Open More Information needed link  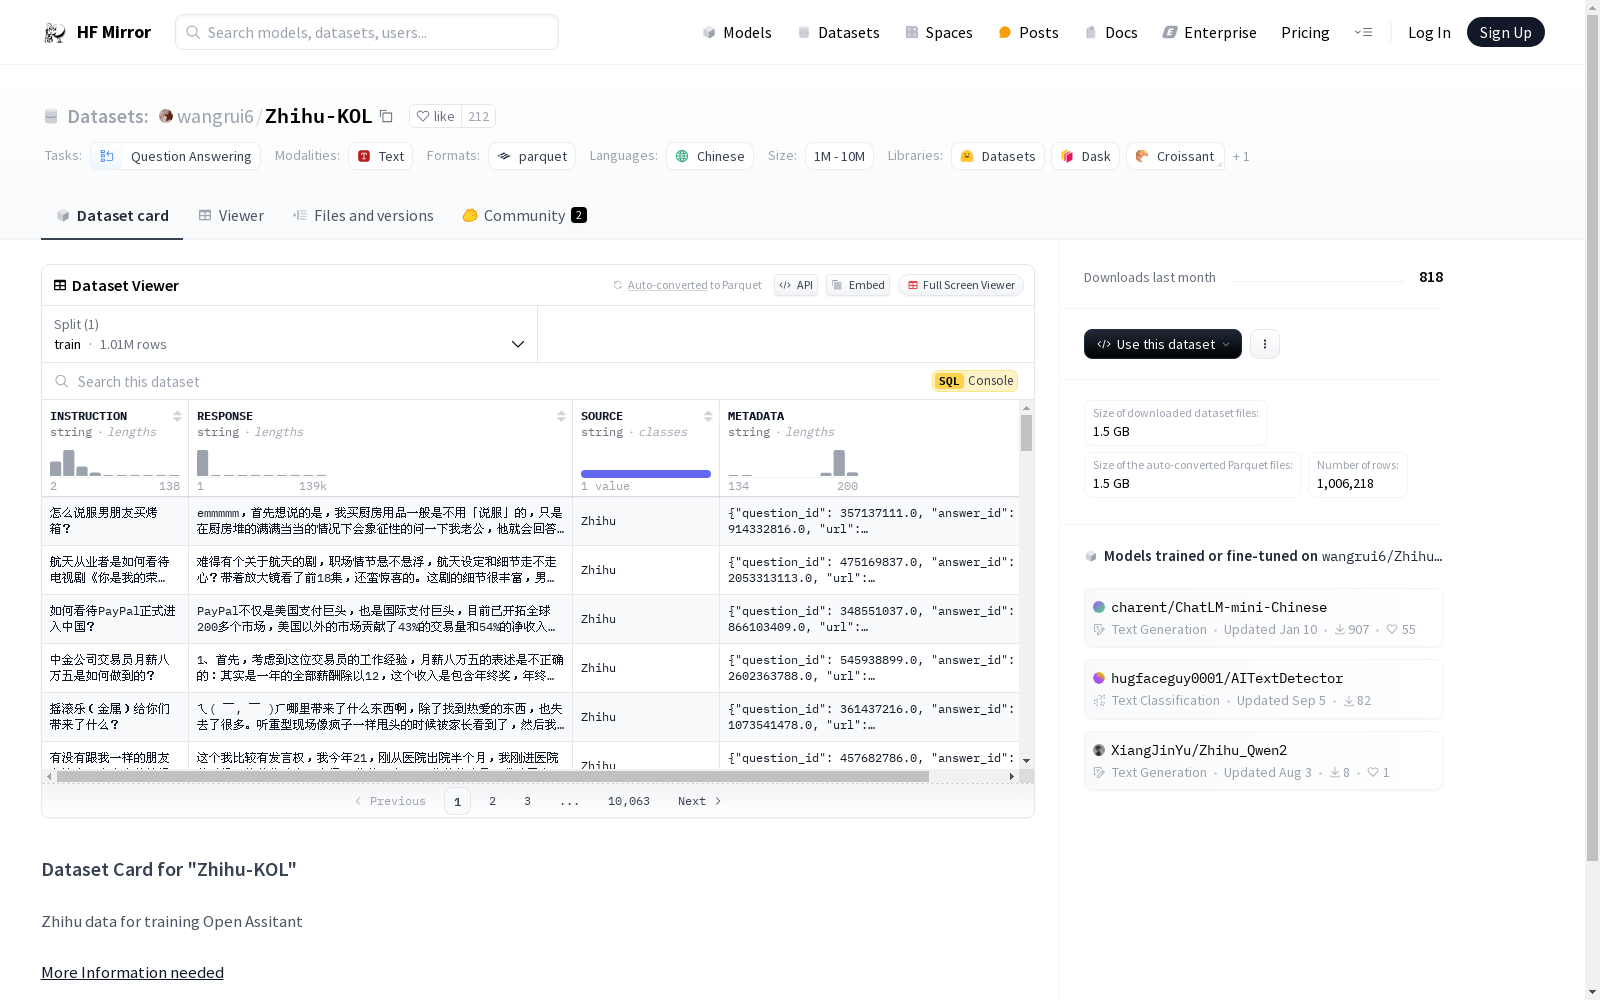point(132,973)
